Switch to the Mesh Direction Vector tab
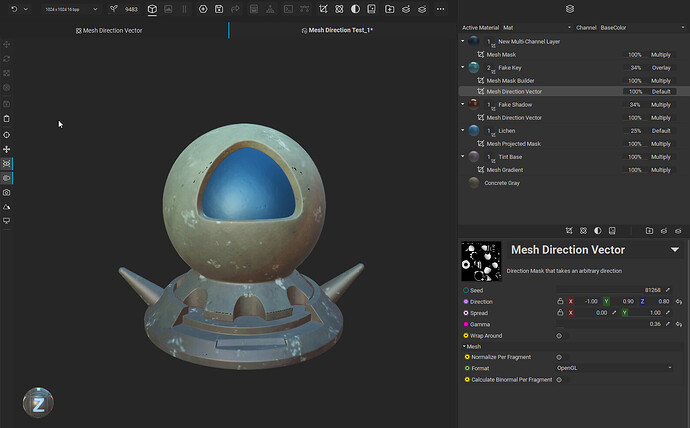 point(110,31)
